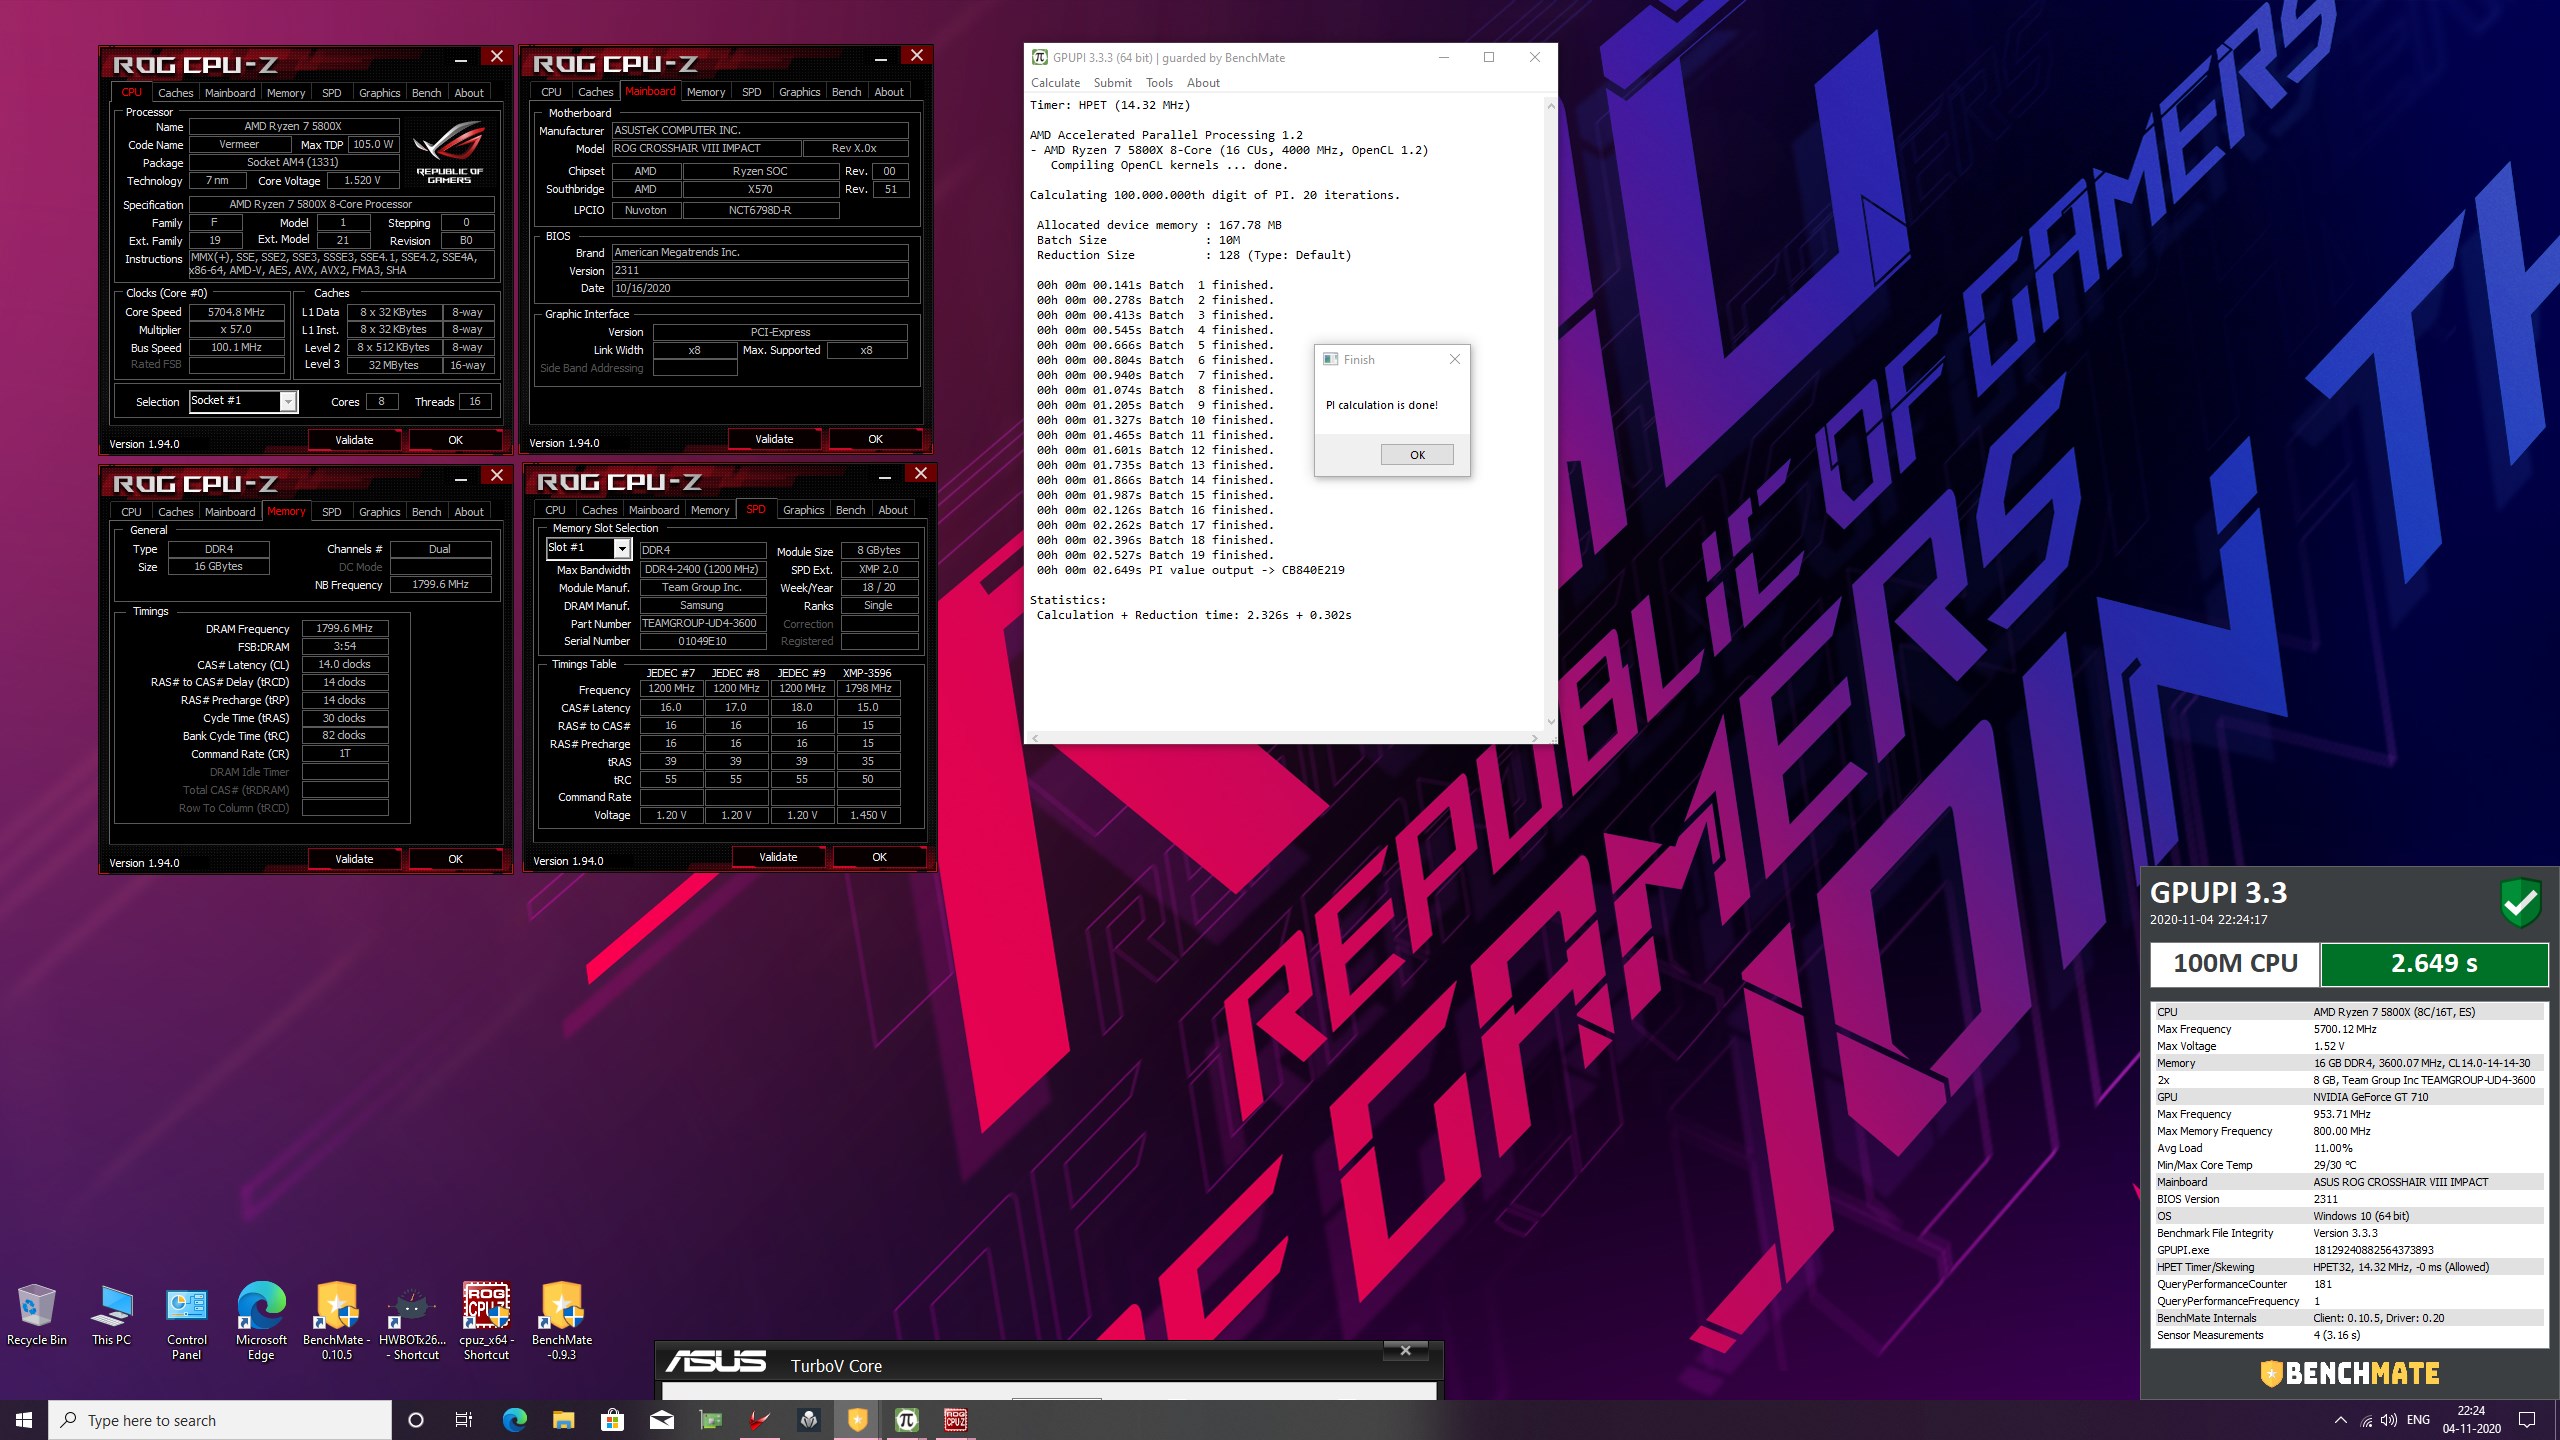Maximize the GPUPI window
This screenshot has height=1440, width=2560.
coord(1488,57)
